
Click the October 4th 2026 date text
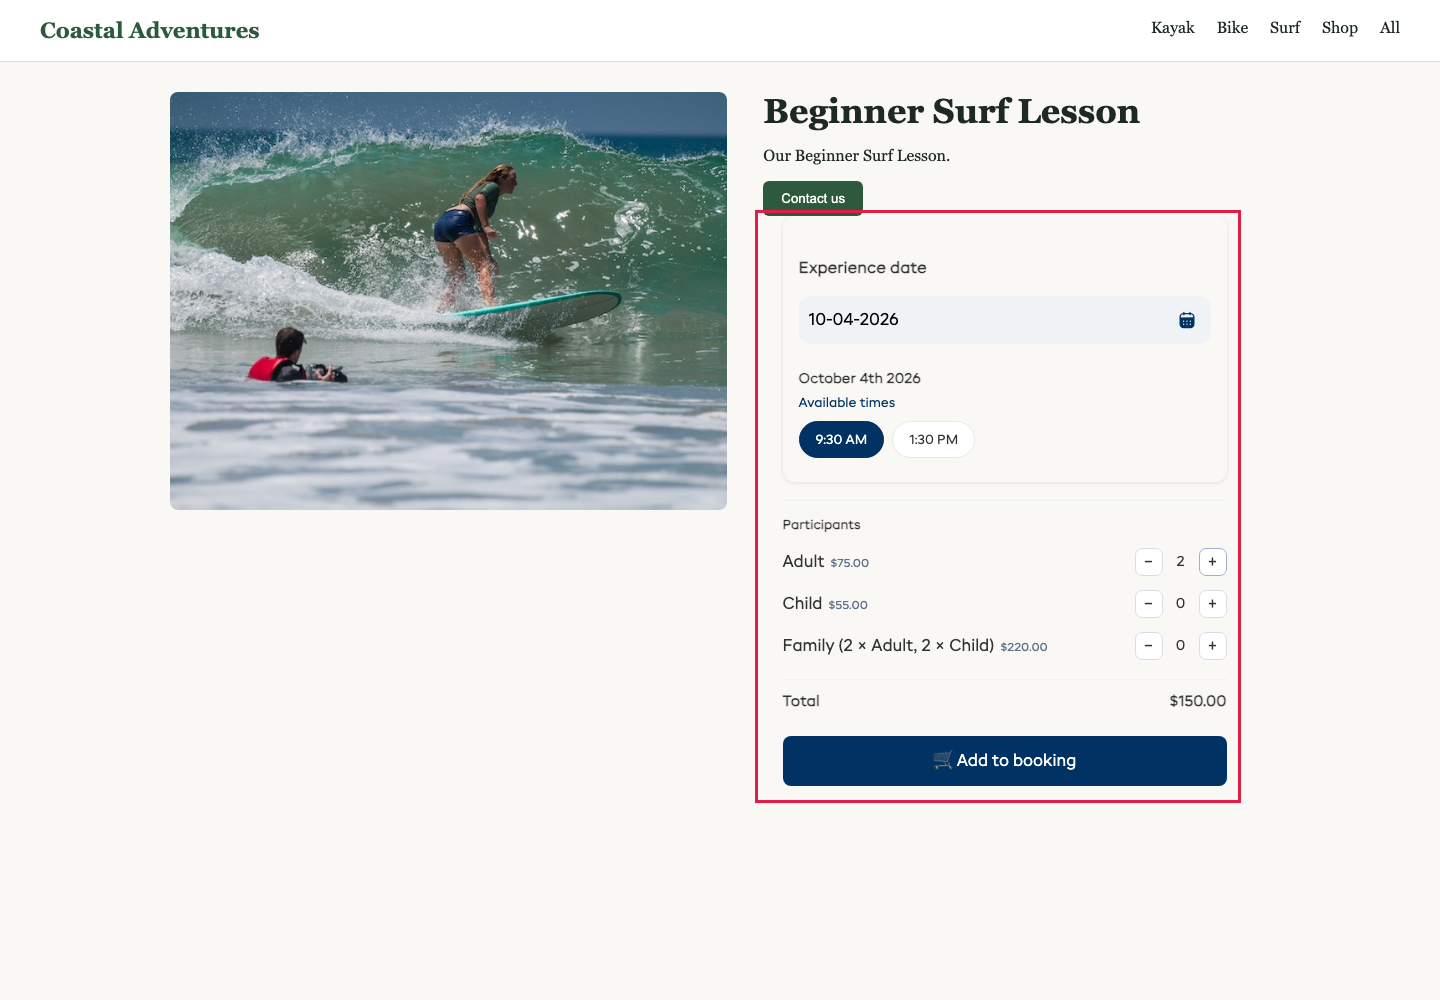860,378
